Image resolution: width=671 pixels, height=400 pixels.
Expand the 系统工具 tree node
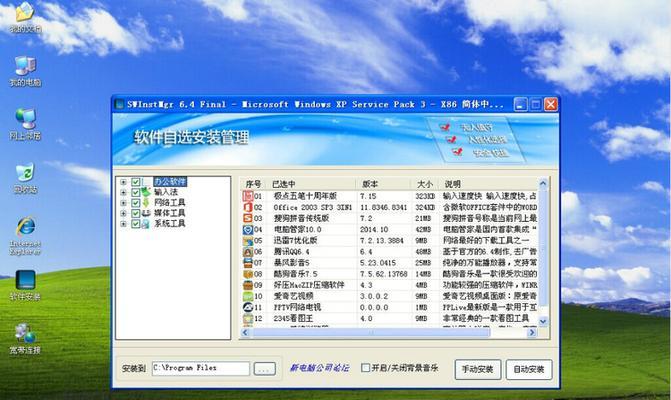click(x=124, y=223)
